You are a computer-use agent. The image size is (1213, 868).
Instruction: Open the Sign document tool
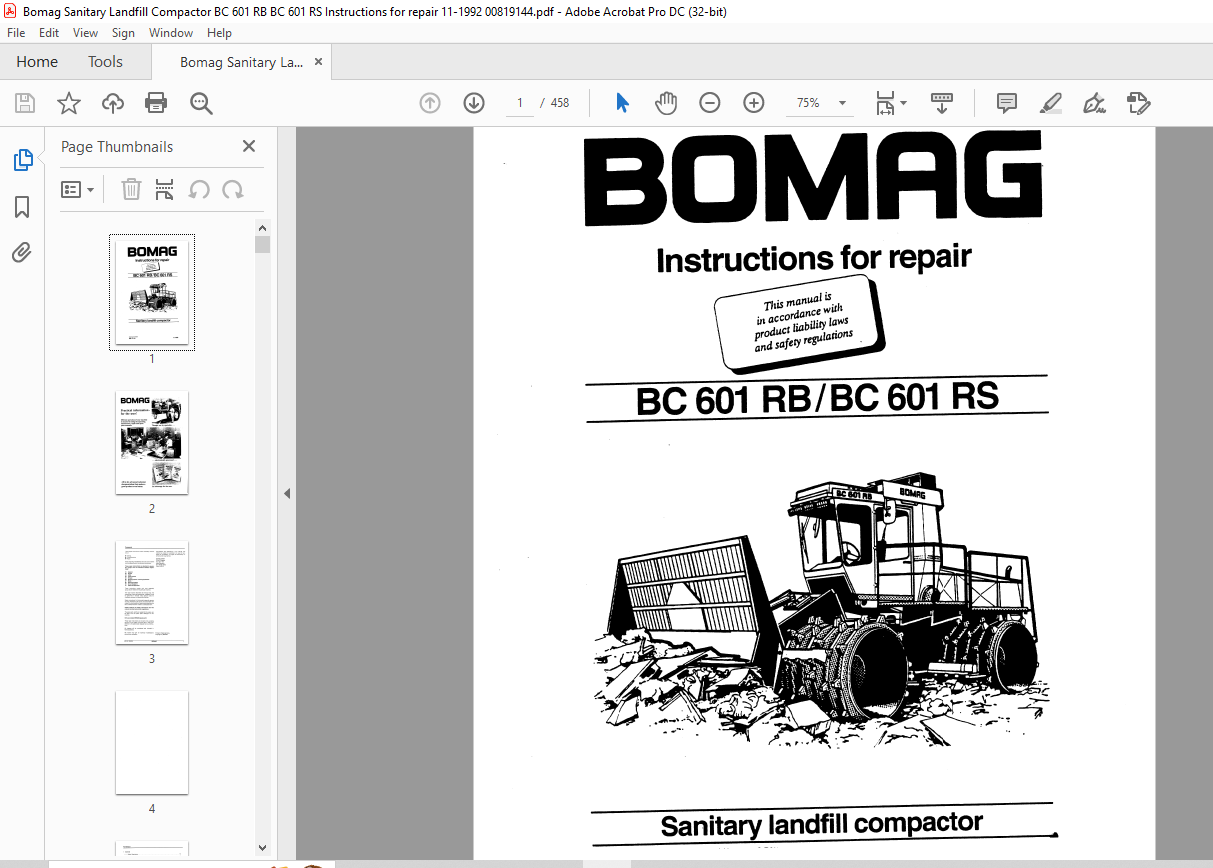[1094, 103]
